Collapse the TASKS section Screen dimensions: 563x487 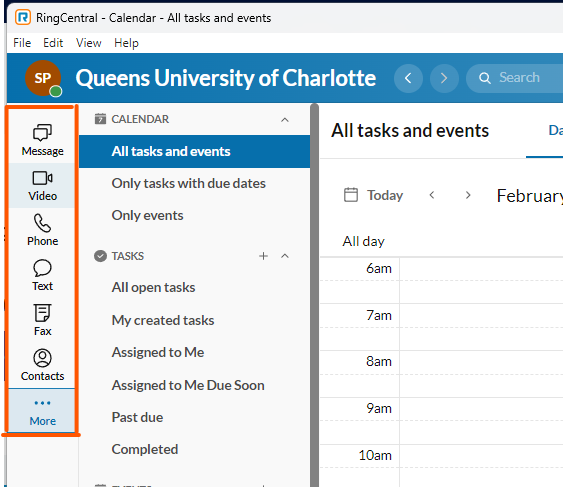click(285, 256)
